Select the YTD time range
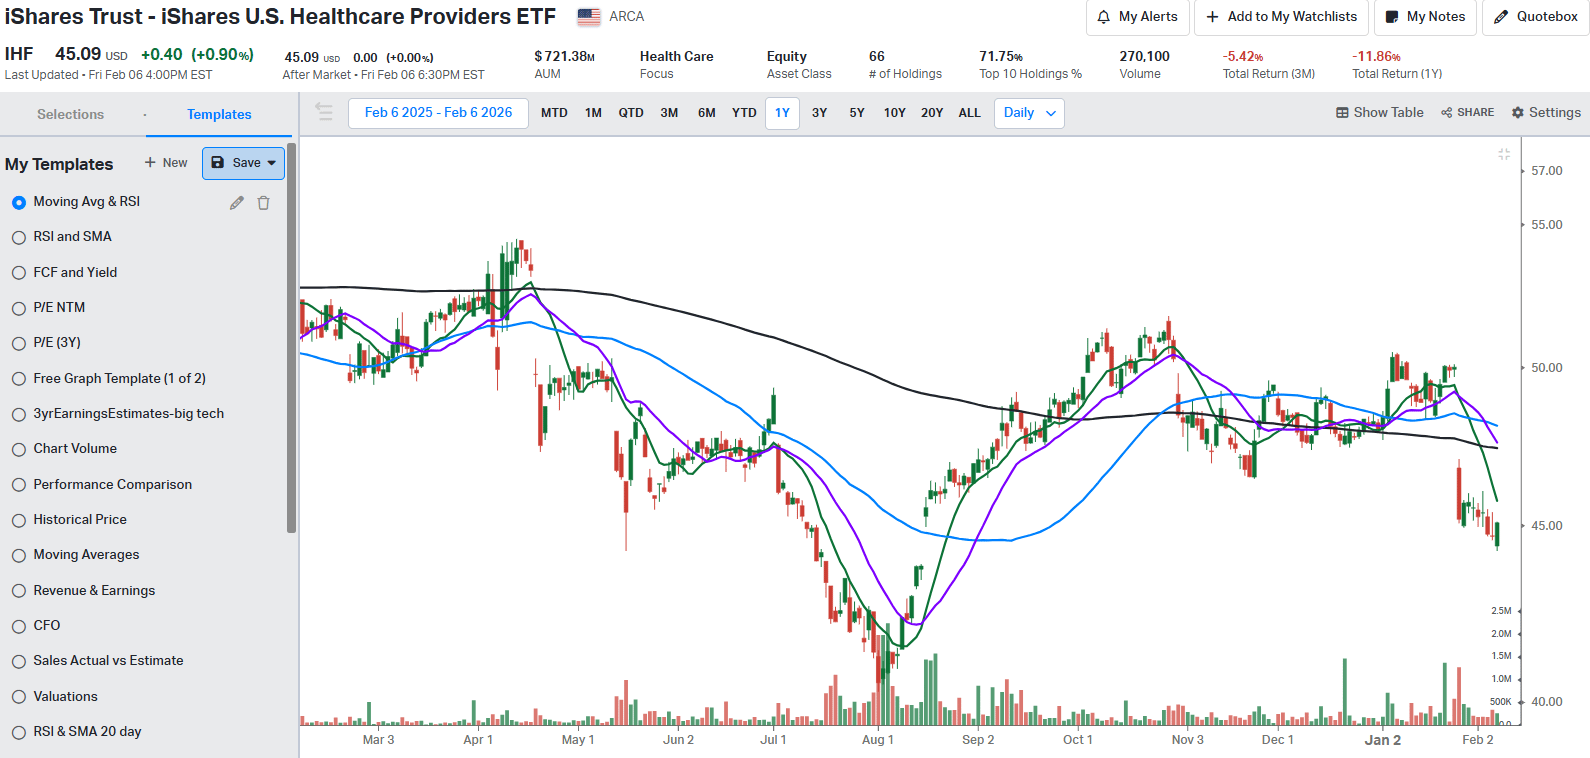The width and height of the screenshot is (1590, 758). (744, 113)
